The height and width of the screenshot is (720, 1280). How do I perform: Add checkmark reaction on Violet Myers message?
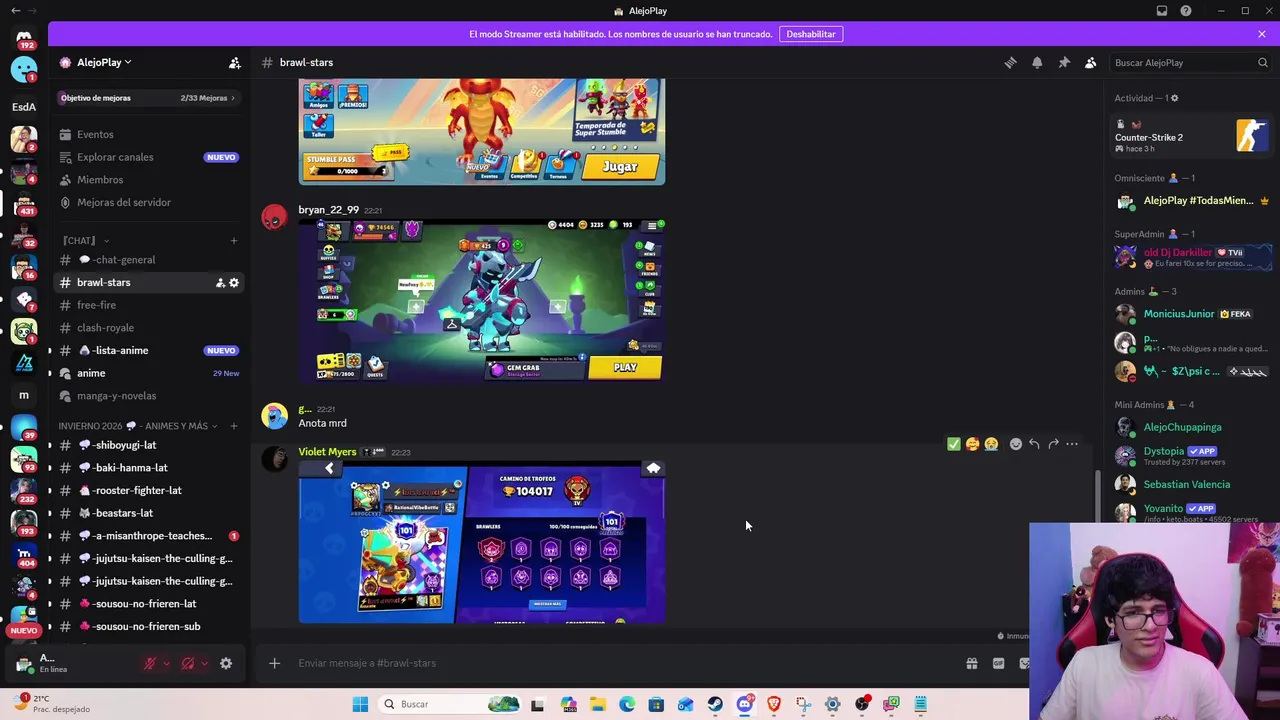pos(953,444)
